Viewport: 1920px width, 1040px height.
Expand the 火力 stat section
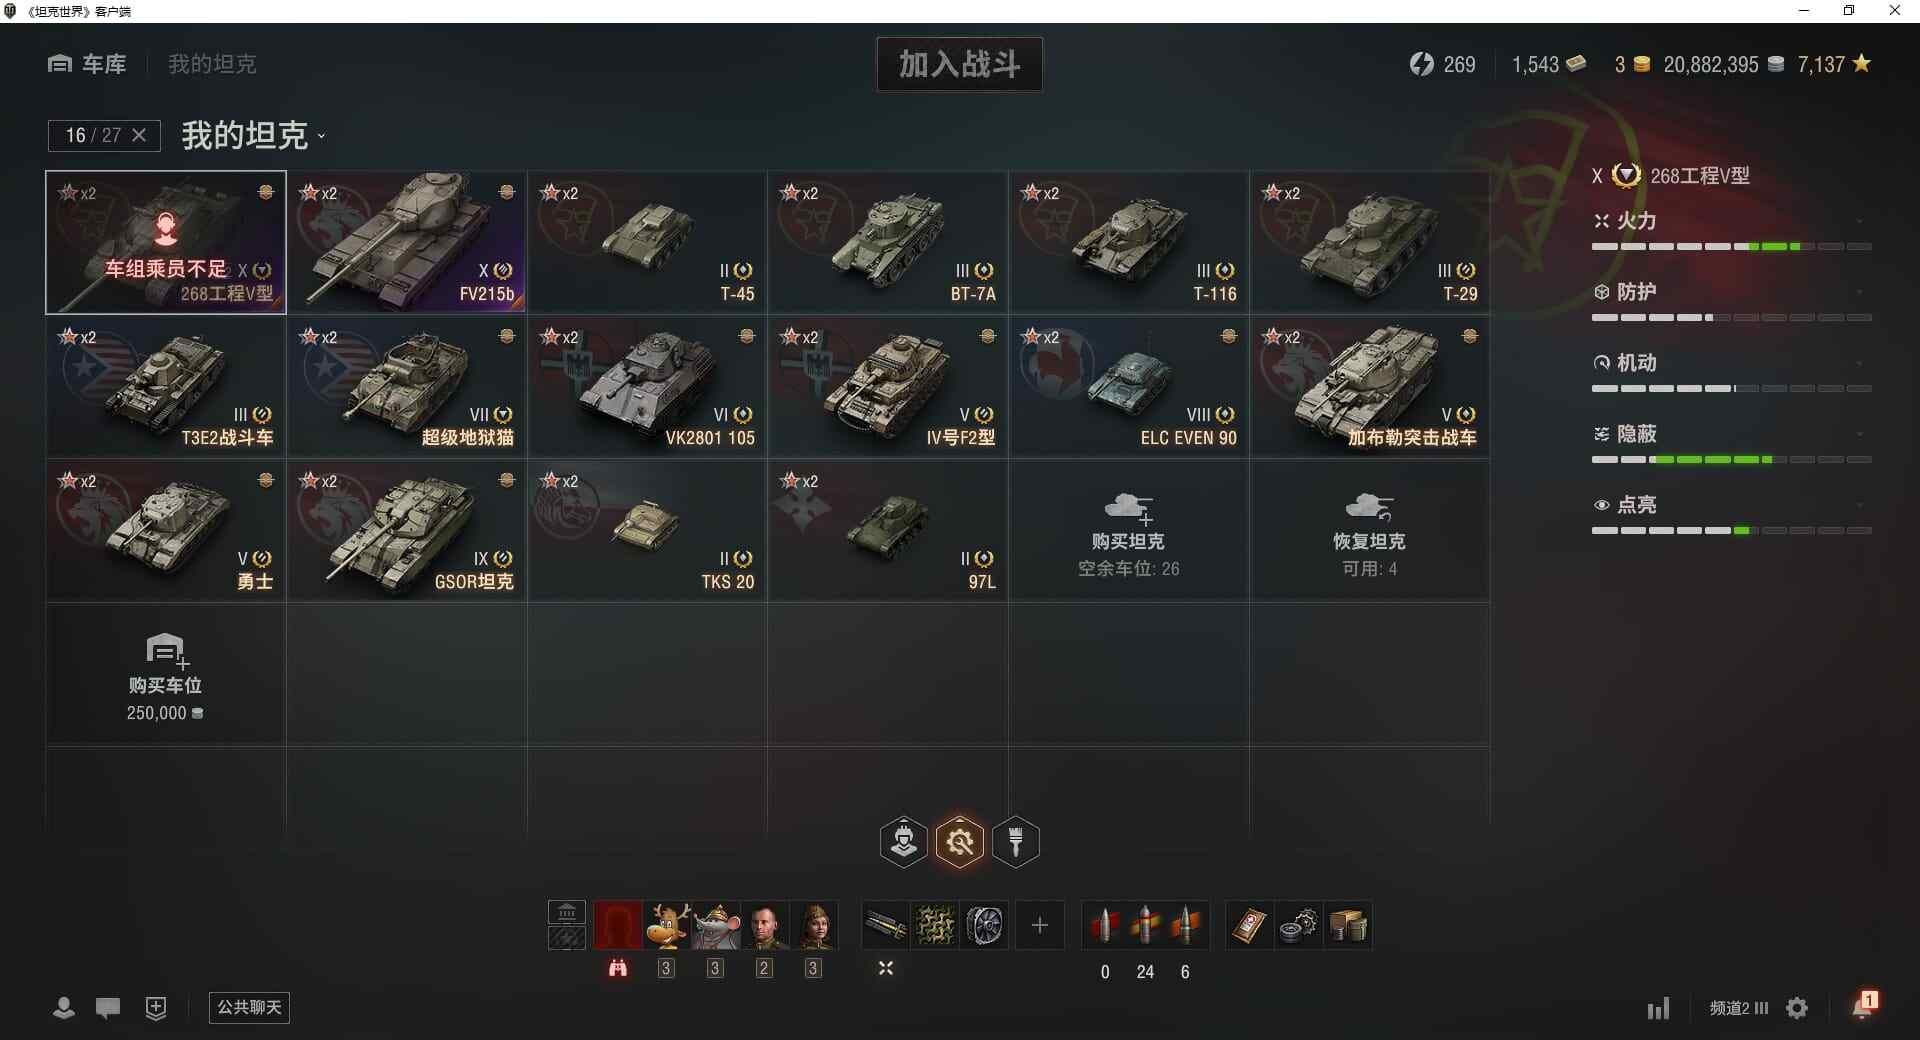pos(1731,221)
